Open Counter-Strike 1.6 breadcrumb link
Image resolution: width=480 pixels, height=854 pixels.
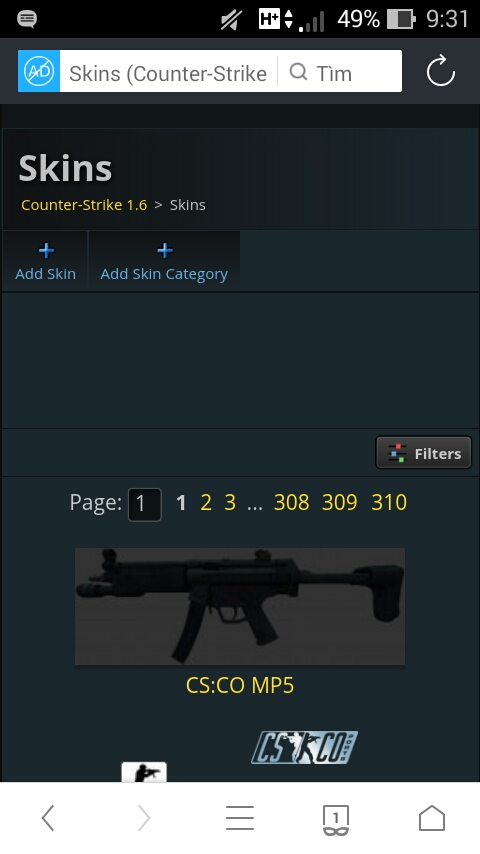coord(84,205)
